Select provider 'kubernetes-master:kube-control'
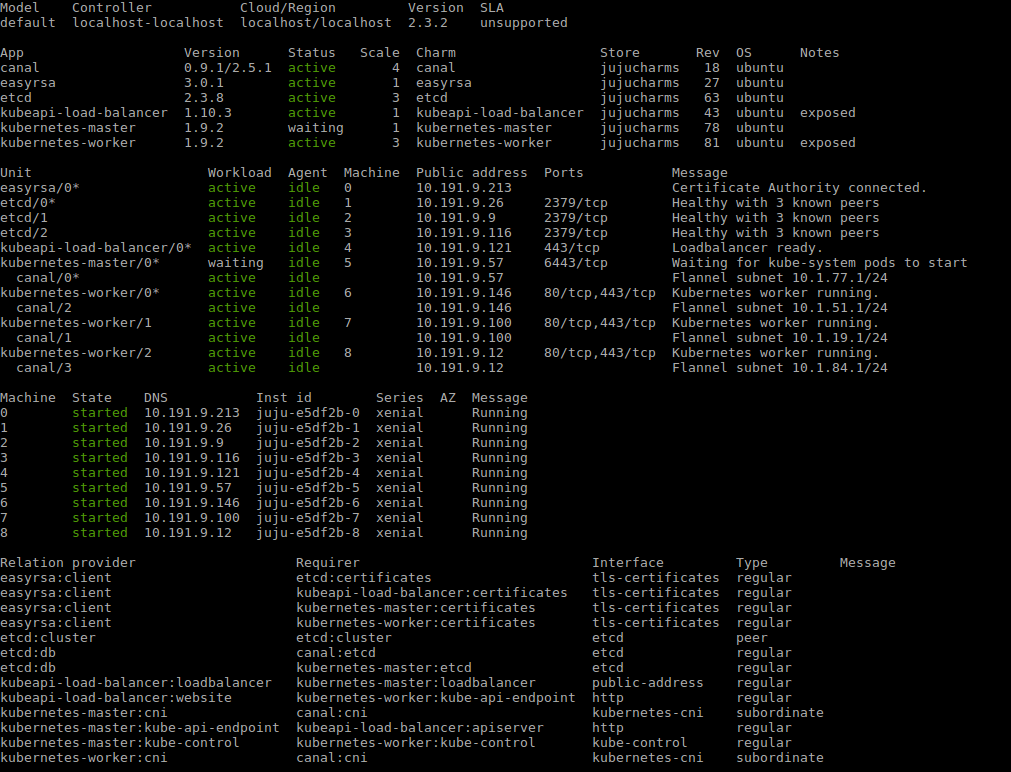 [120, 742]
